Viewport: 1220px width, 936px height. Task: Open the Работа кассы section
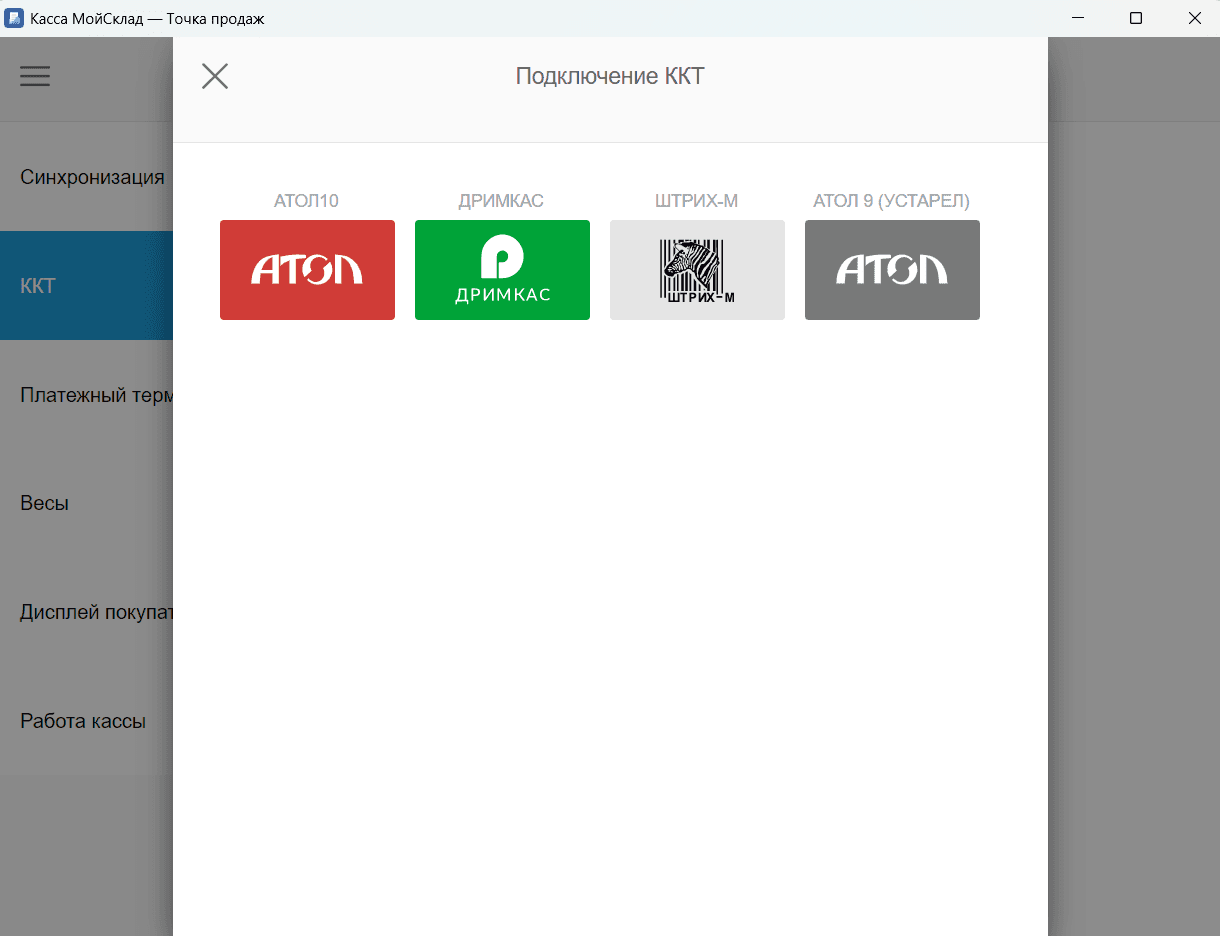coord(83,721)
